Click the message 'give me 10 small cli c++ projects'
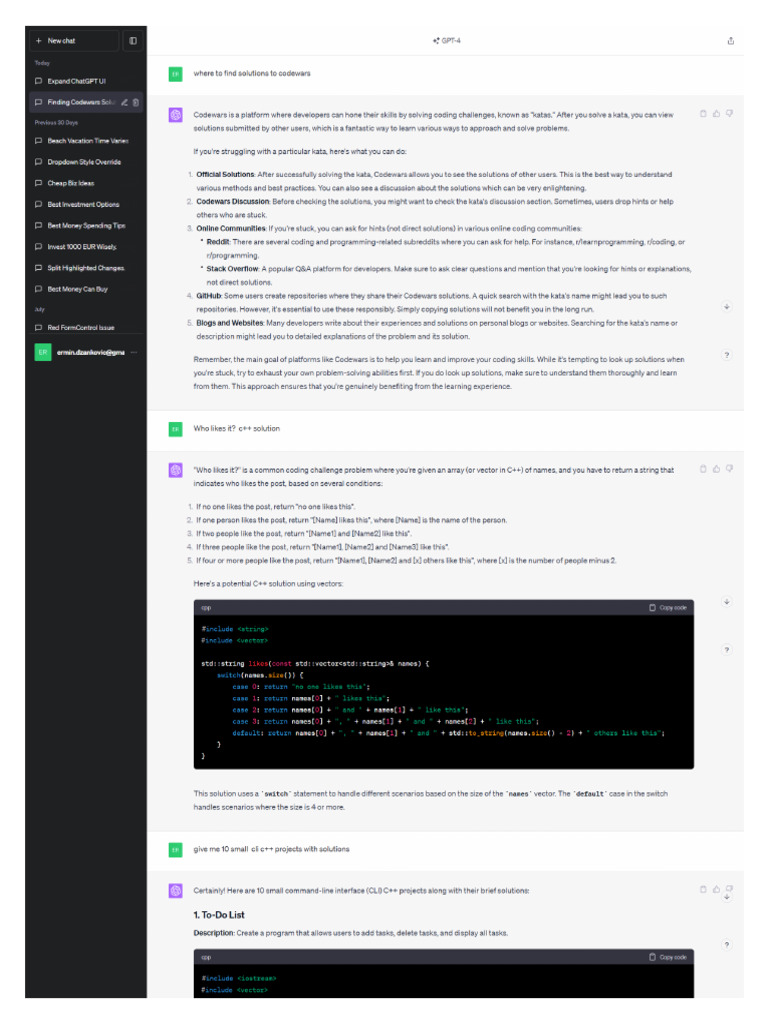The image size is (768, 1024). pyautogui.click(x=271, y=849)
